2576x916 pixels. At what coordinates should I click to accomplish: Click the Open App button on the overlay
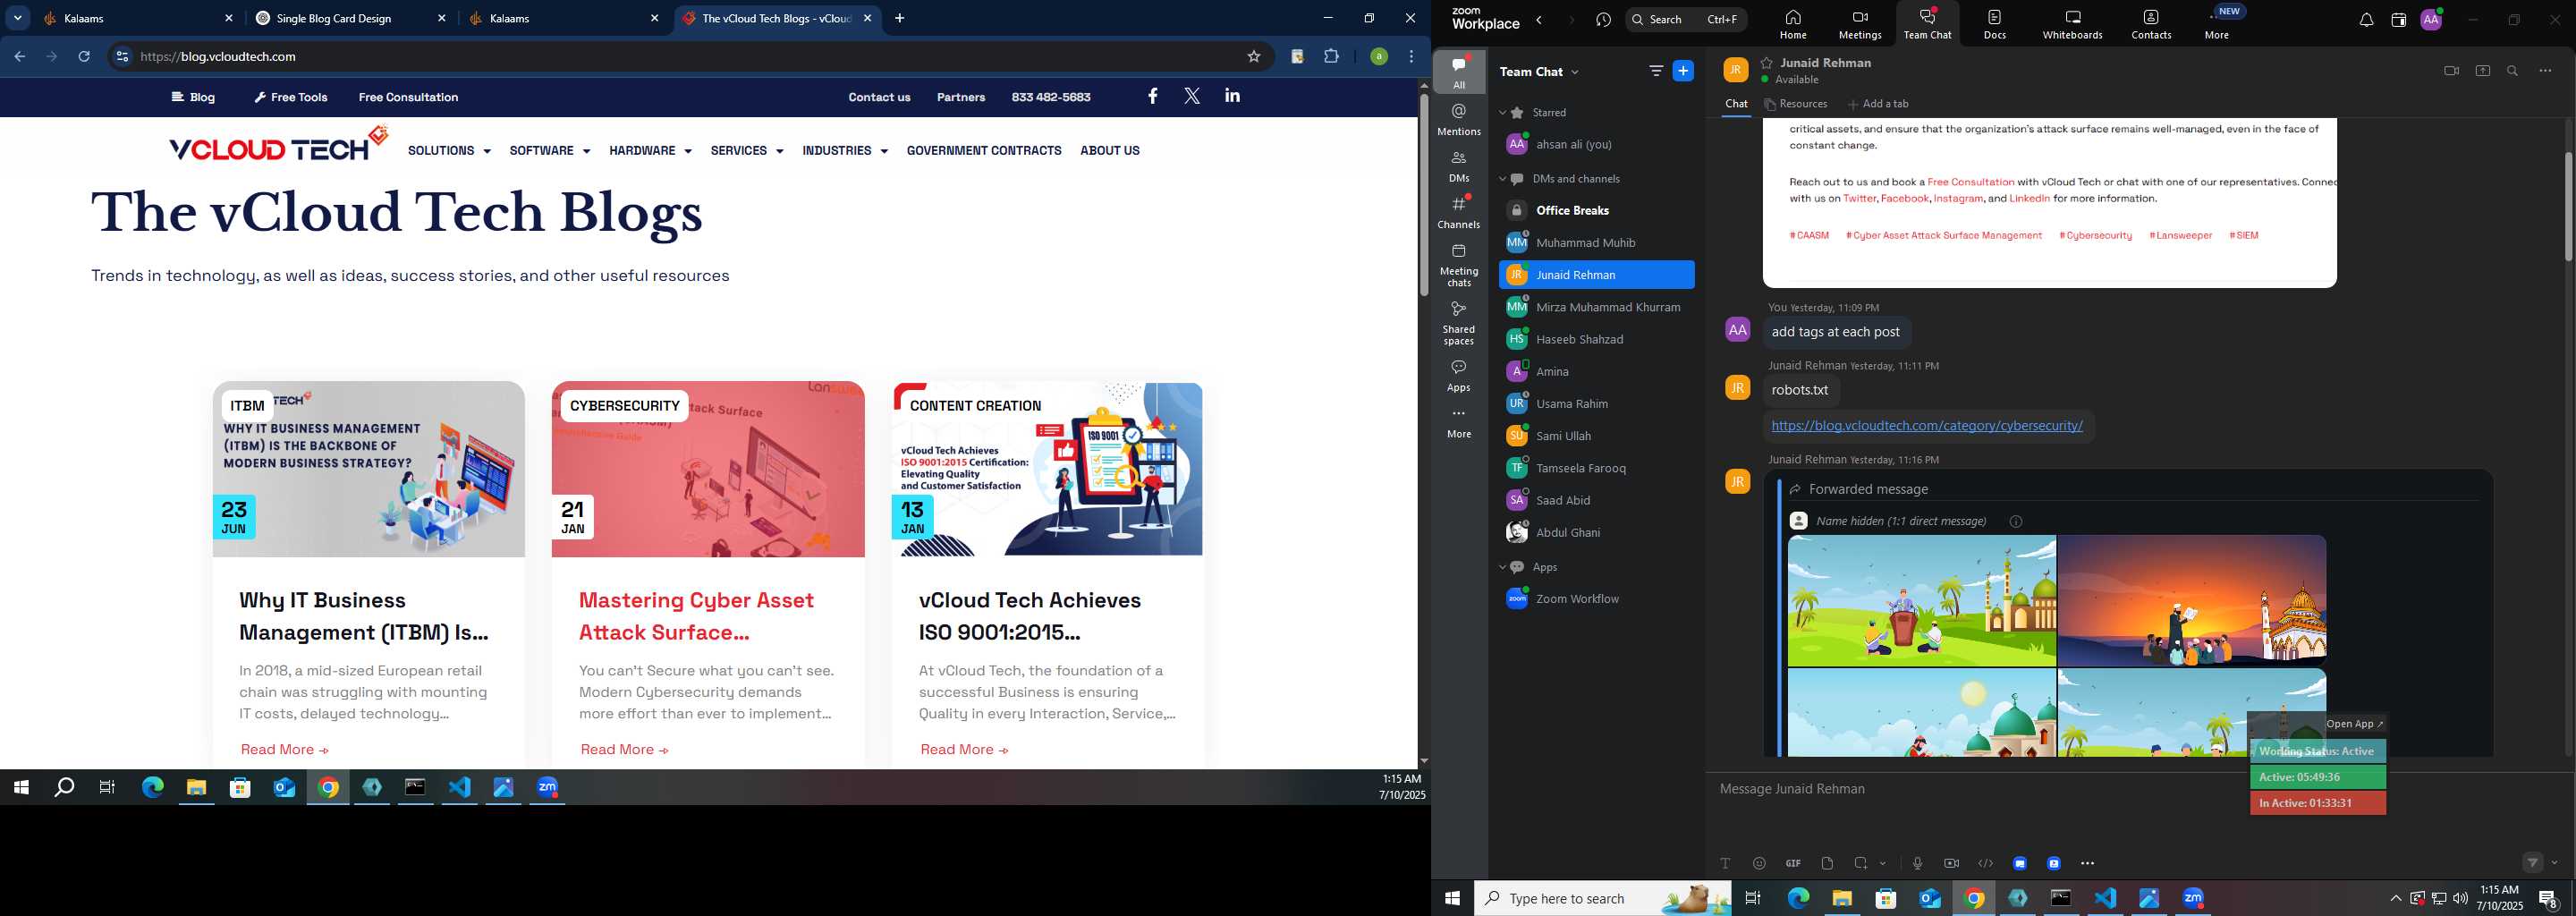(2354, 724)
